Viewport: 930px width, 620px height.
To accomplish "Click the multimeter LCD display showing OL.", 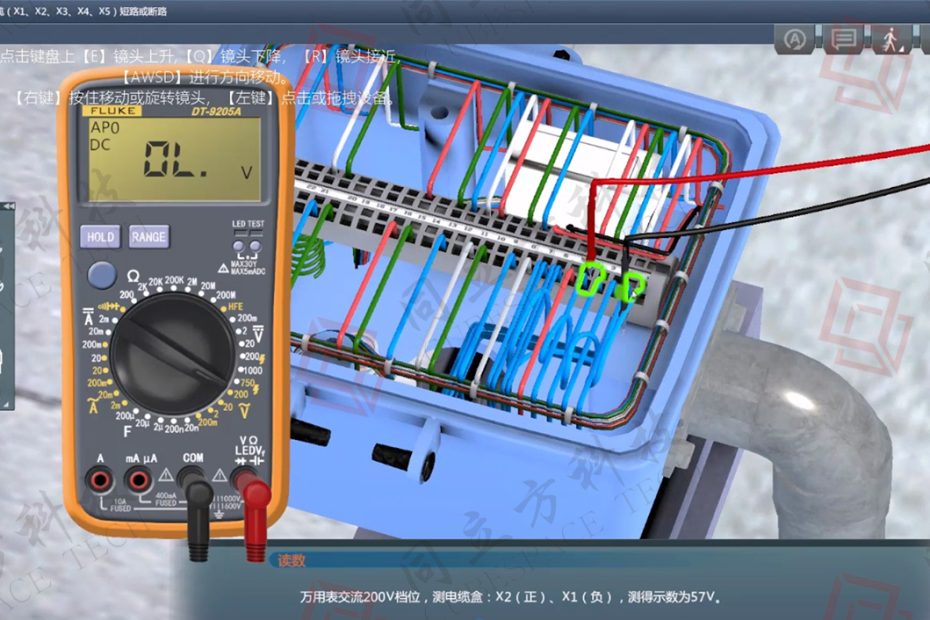I will click(174, 159).
